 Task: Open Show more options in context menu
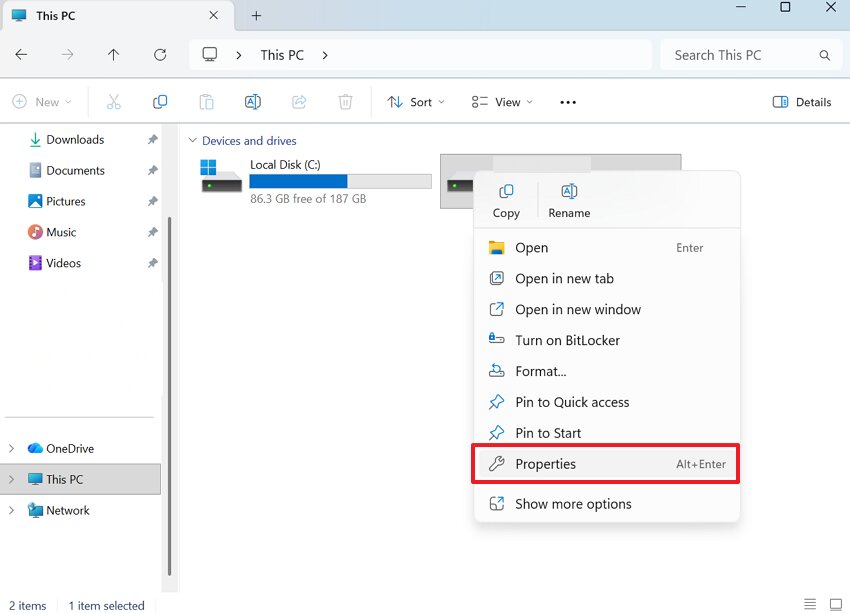[x=573, y=504]
